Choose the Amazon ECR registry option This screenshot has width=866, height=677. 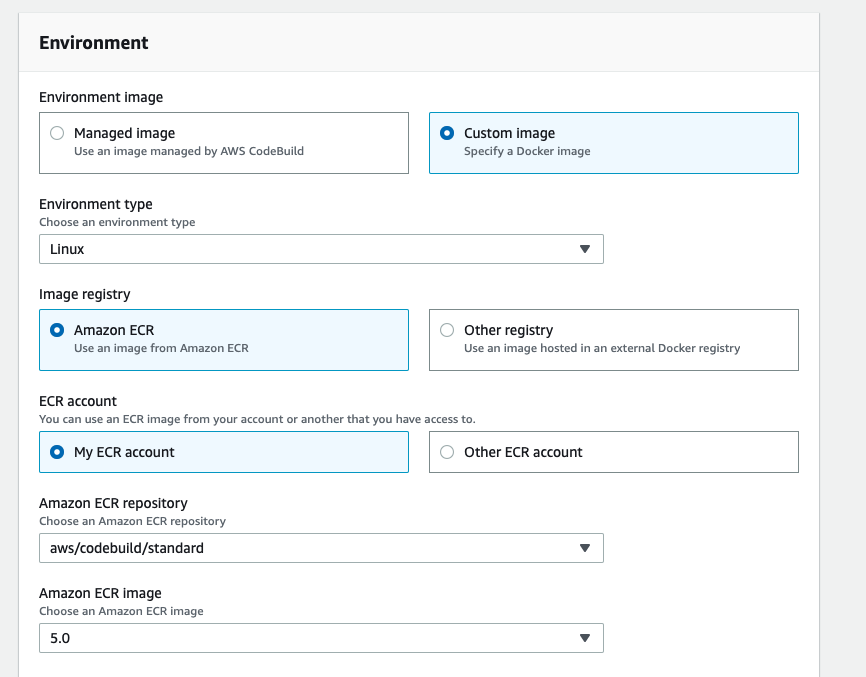57,330
